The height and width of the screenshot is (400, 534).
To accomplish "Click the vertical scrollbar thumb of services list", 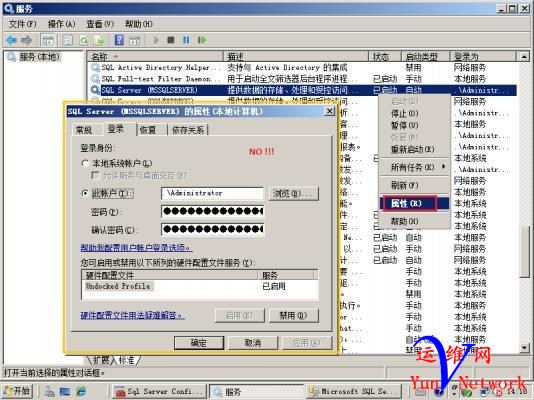I will pyautogui.click(x=524, y=251).
